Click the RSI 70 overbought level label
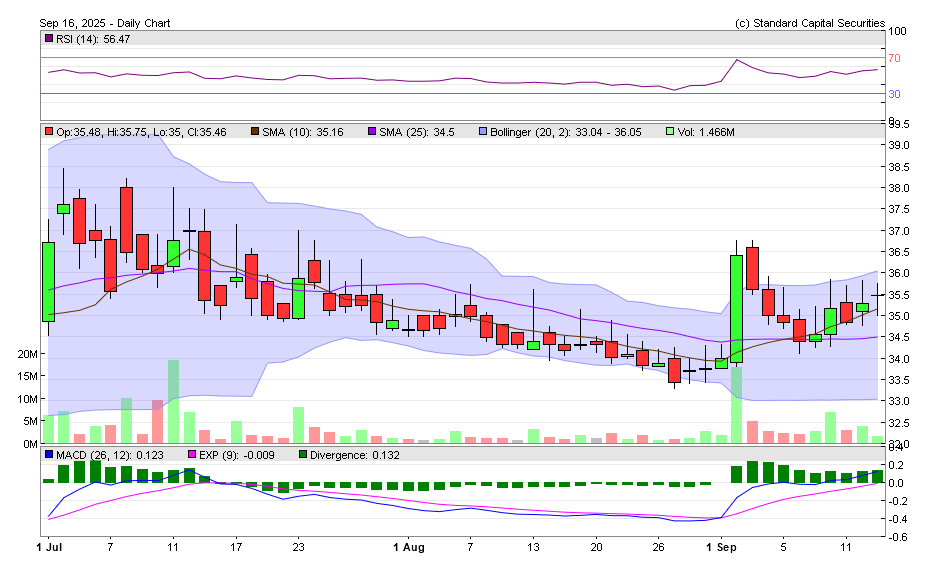 point(894,58)
